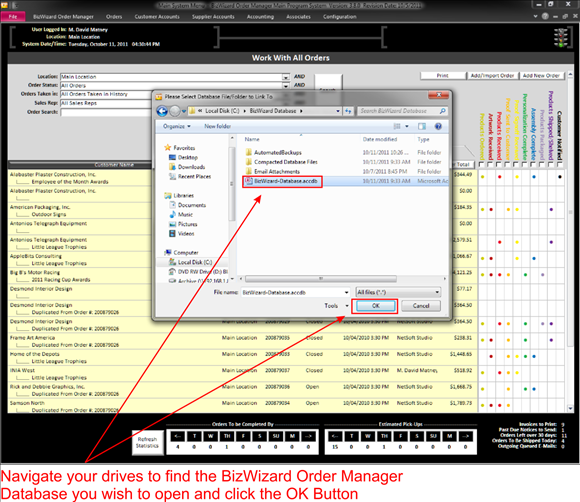The height and width of the screenshot is (502, 580).
Task: Open the ribbon help icon
Action: pyautogui.click(x=545, y=16)
